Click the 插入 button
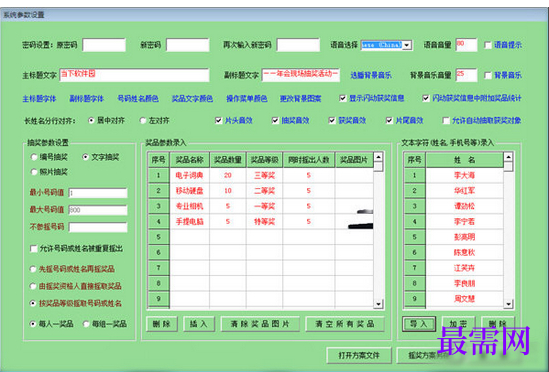This screenshot has width=549, height=372. point(199,324)
